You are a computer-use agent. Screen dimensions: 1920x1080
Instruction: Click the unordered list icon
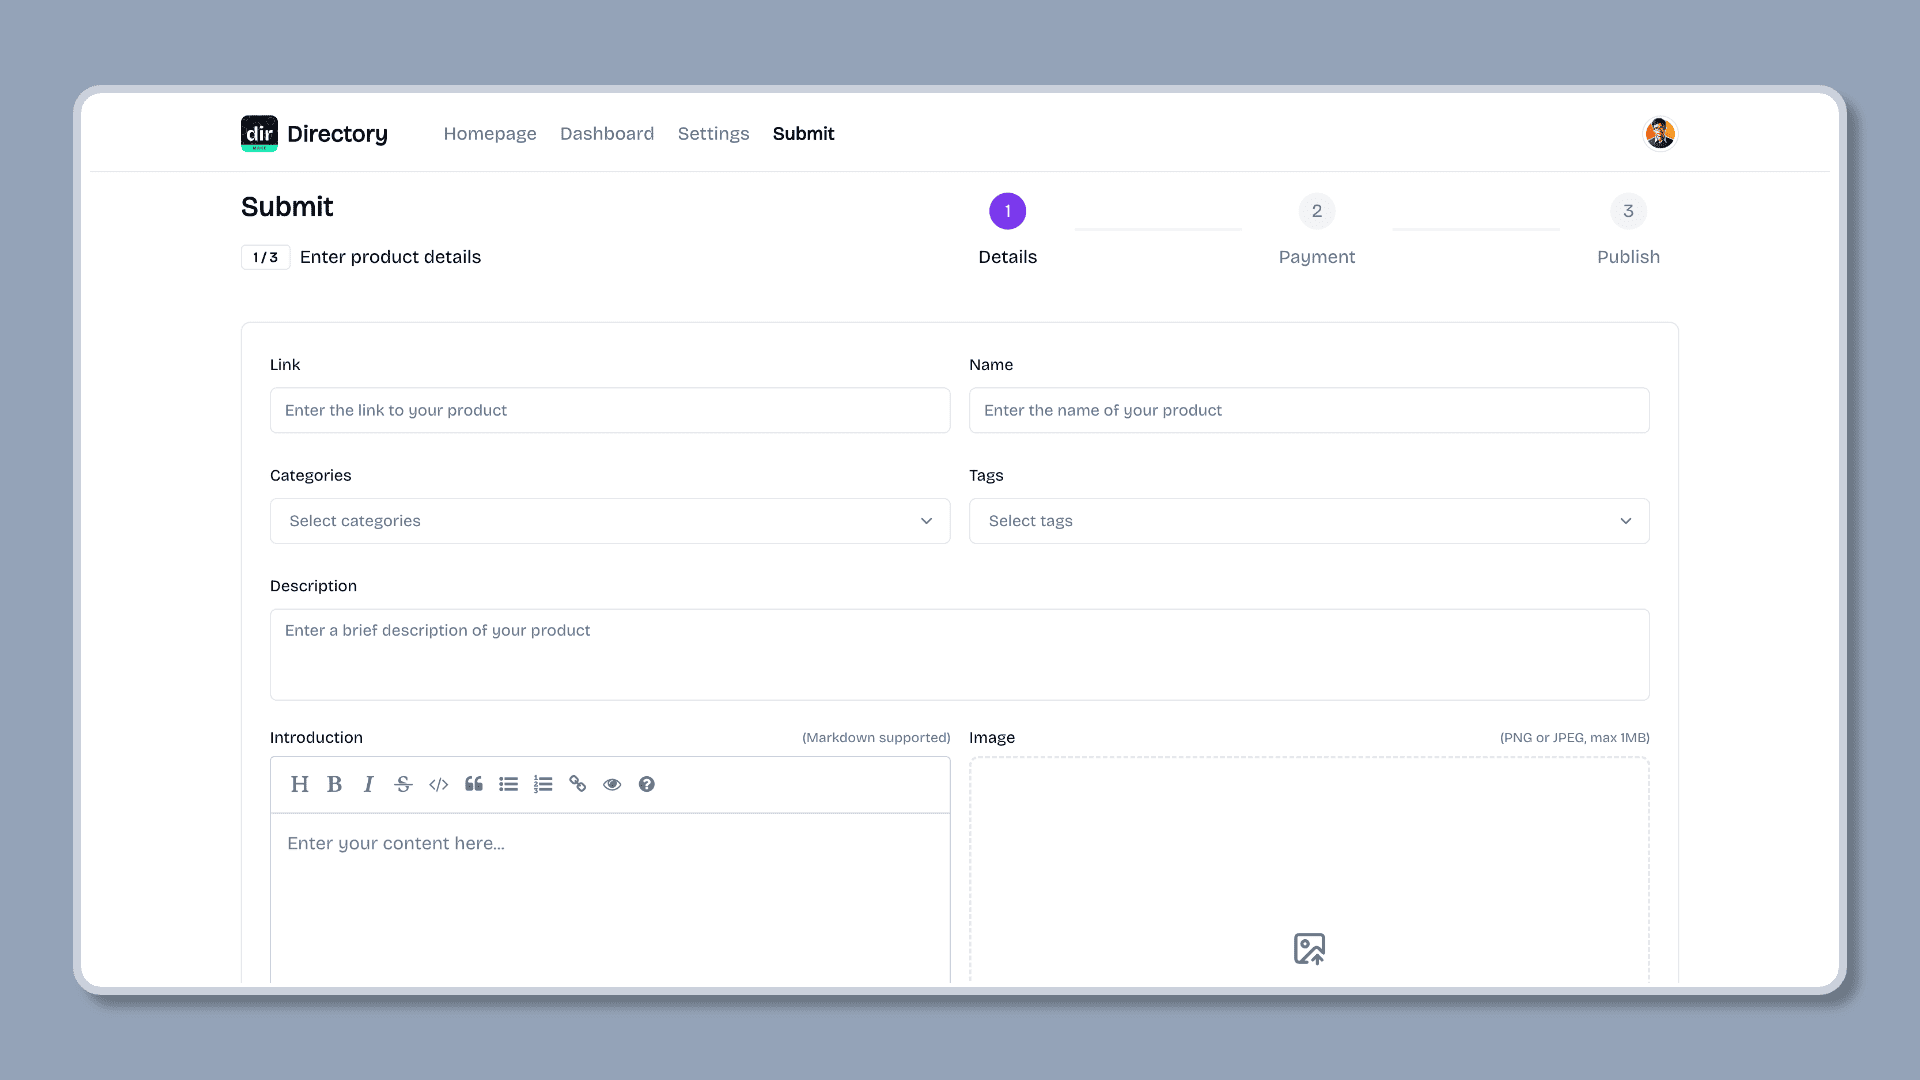[x=508, y=785]
